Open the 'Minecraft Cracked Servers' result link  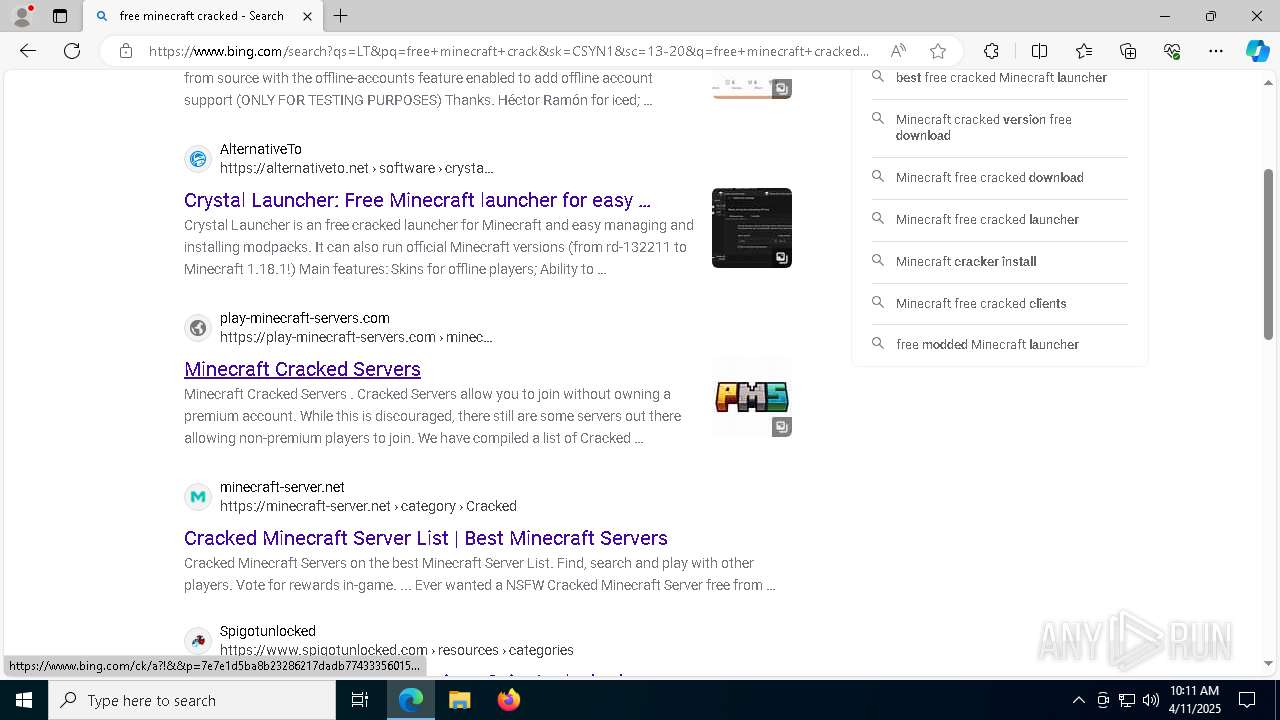tap(302, 369)
